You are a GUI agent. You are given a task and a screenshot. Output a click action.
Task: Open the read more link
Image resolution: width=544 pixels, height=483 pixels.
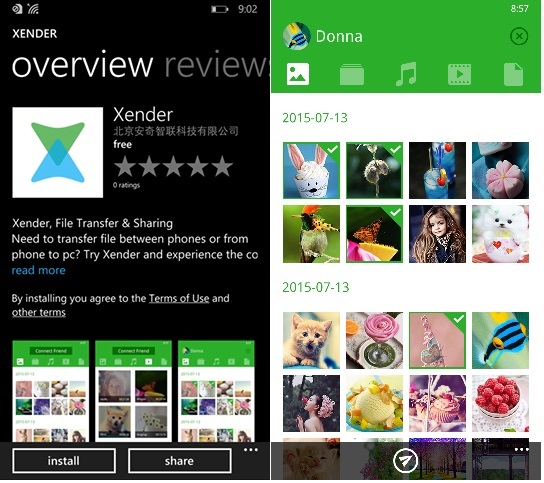pyautogui.click(x=39, y=270)
